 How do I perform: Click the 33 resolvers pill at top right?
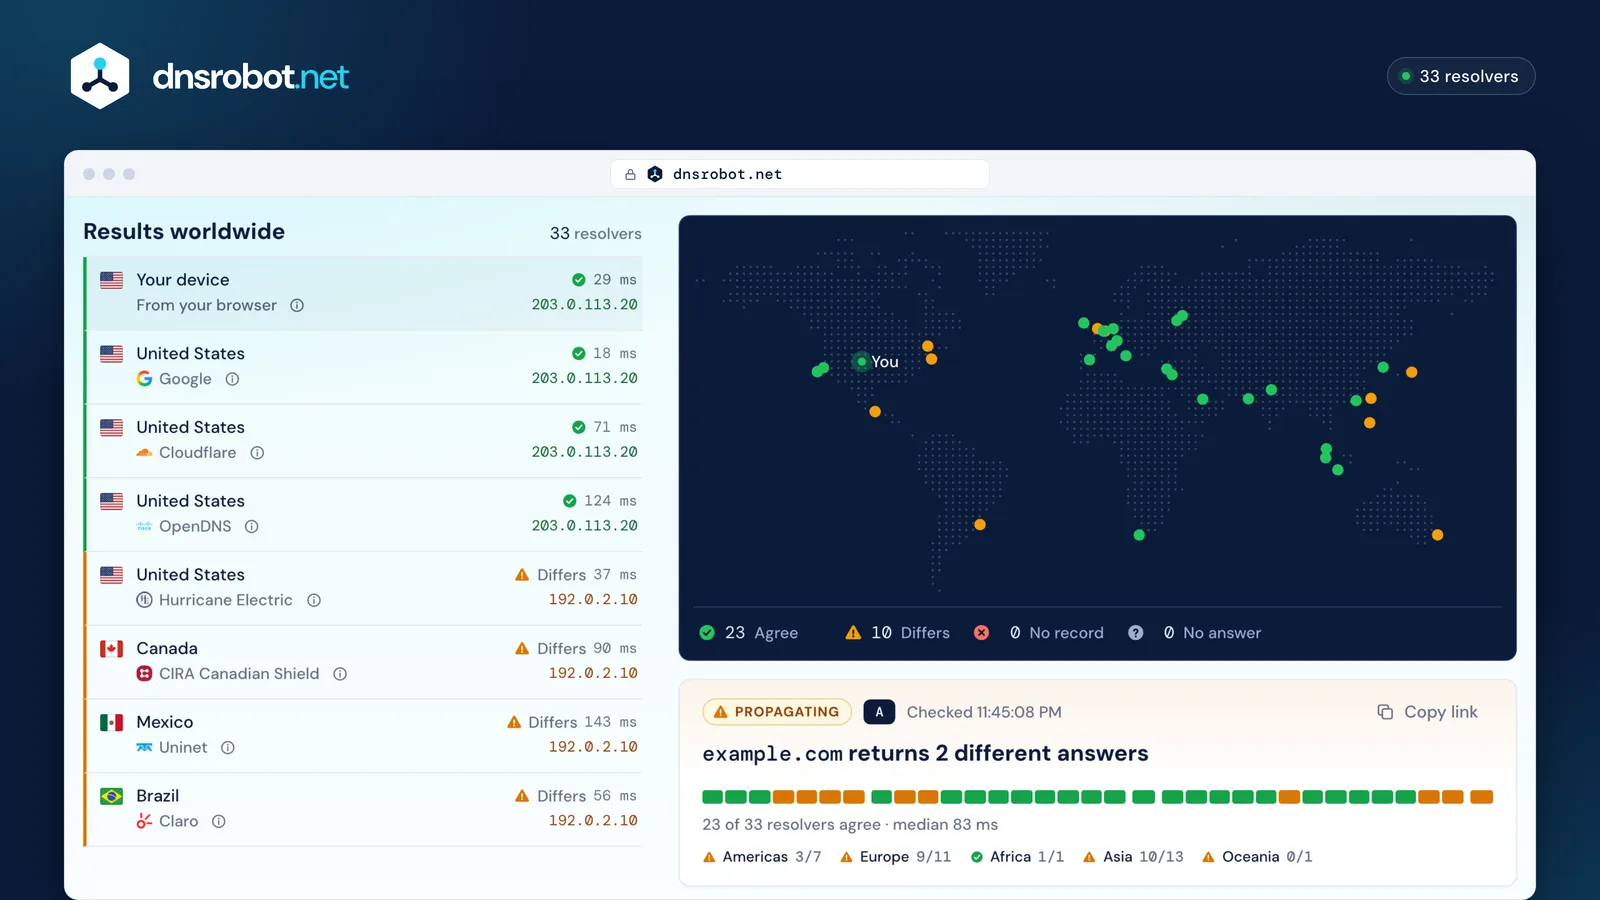[1461, 76]
